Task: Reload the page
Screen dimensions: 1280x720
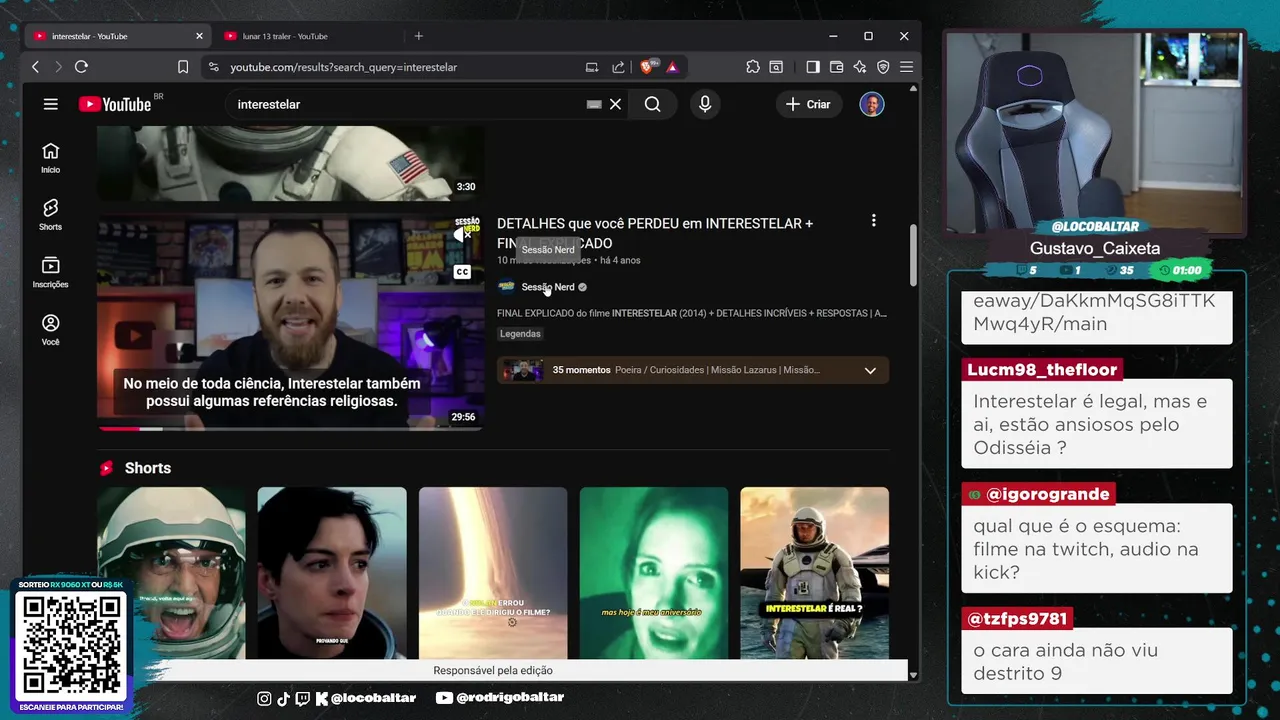Action: (81, 67)
